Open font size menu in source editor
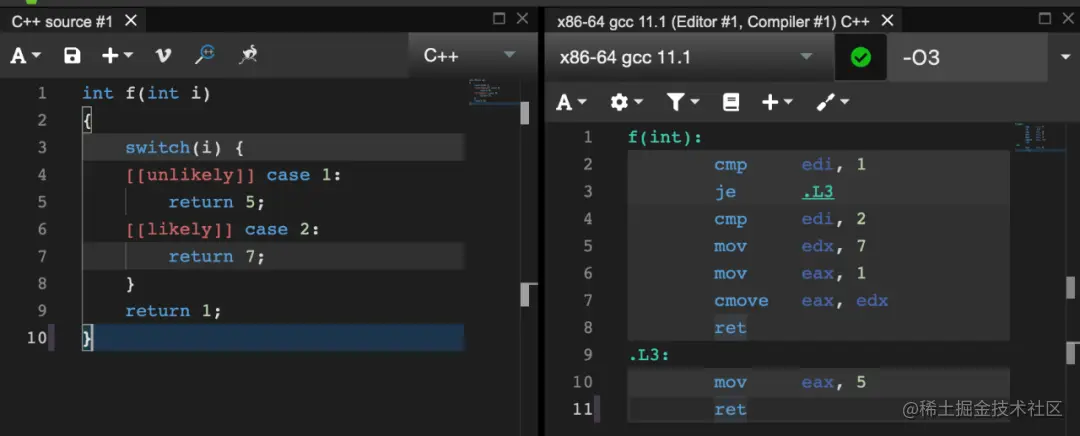This screenshot has width=1080, height=436. point(25,56)
